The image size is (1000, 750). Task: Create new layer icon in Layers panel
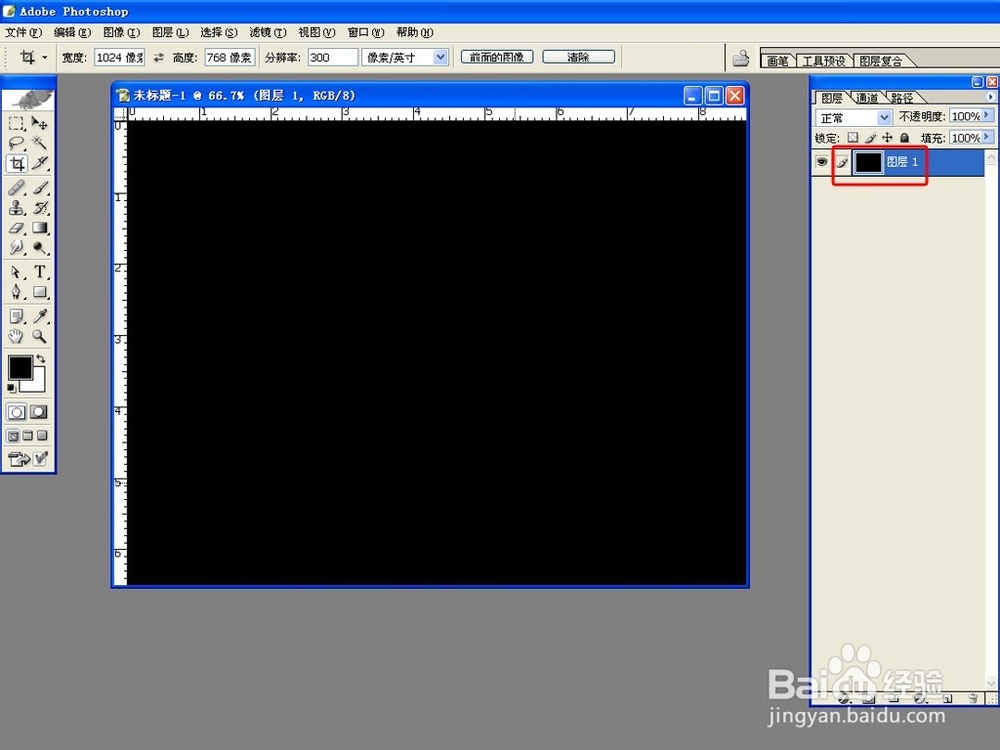point(947,698)
